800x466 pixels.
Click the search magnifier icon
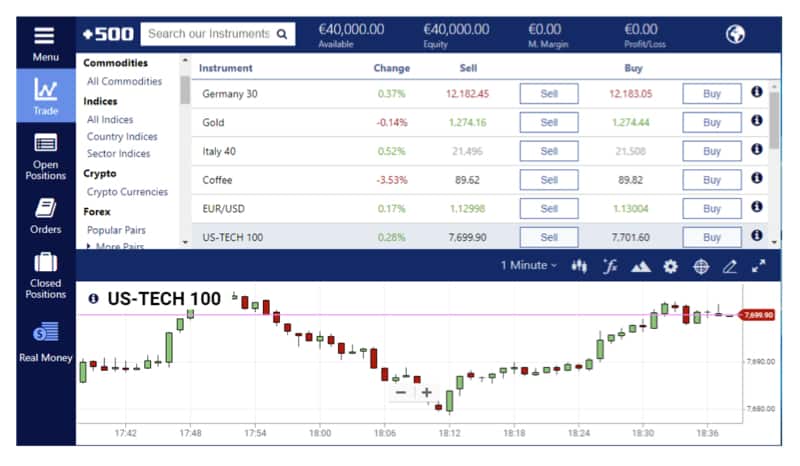pyautogui.click(x=282, y=34)
